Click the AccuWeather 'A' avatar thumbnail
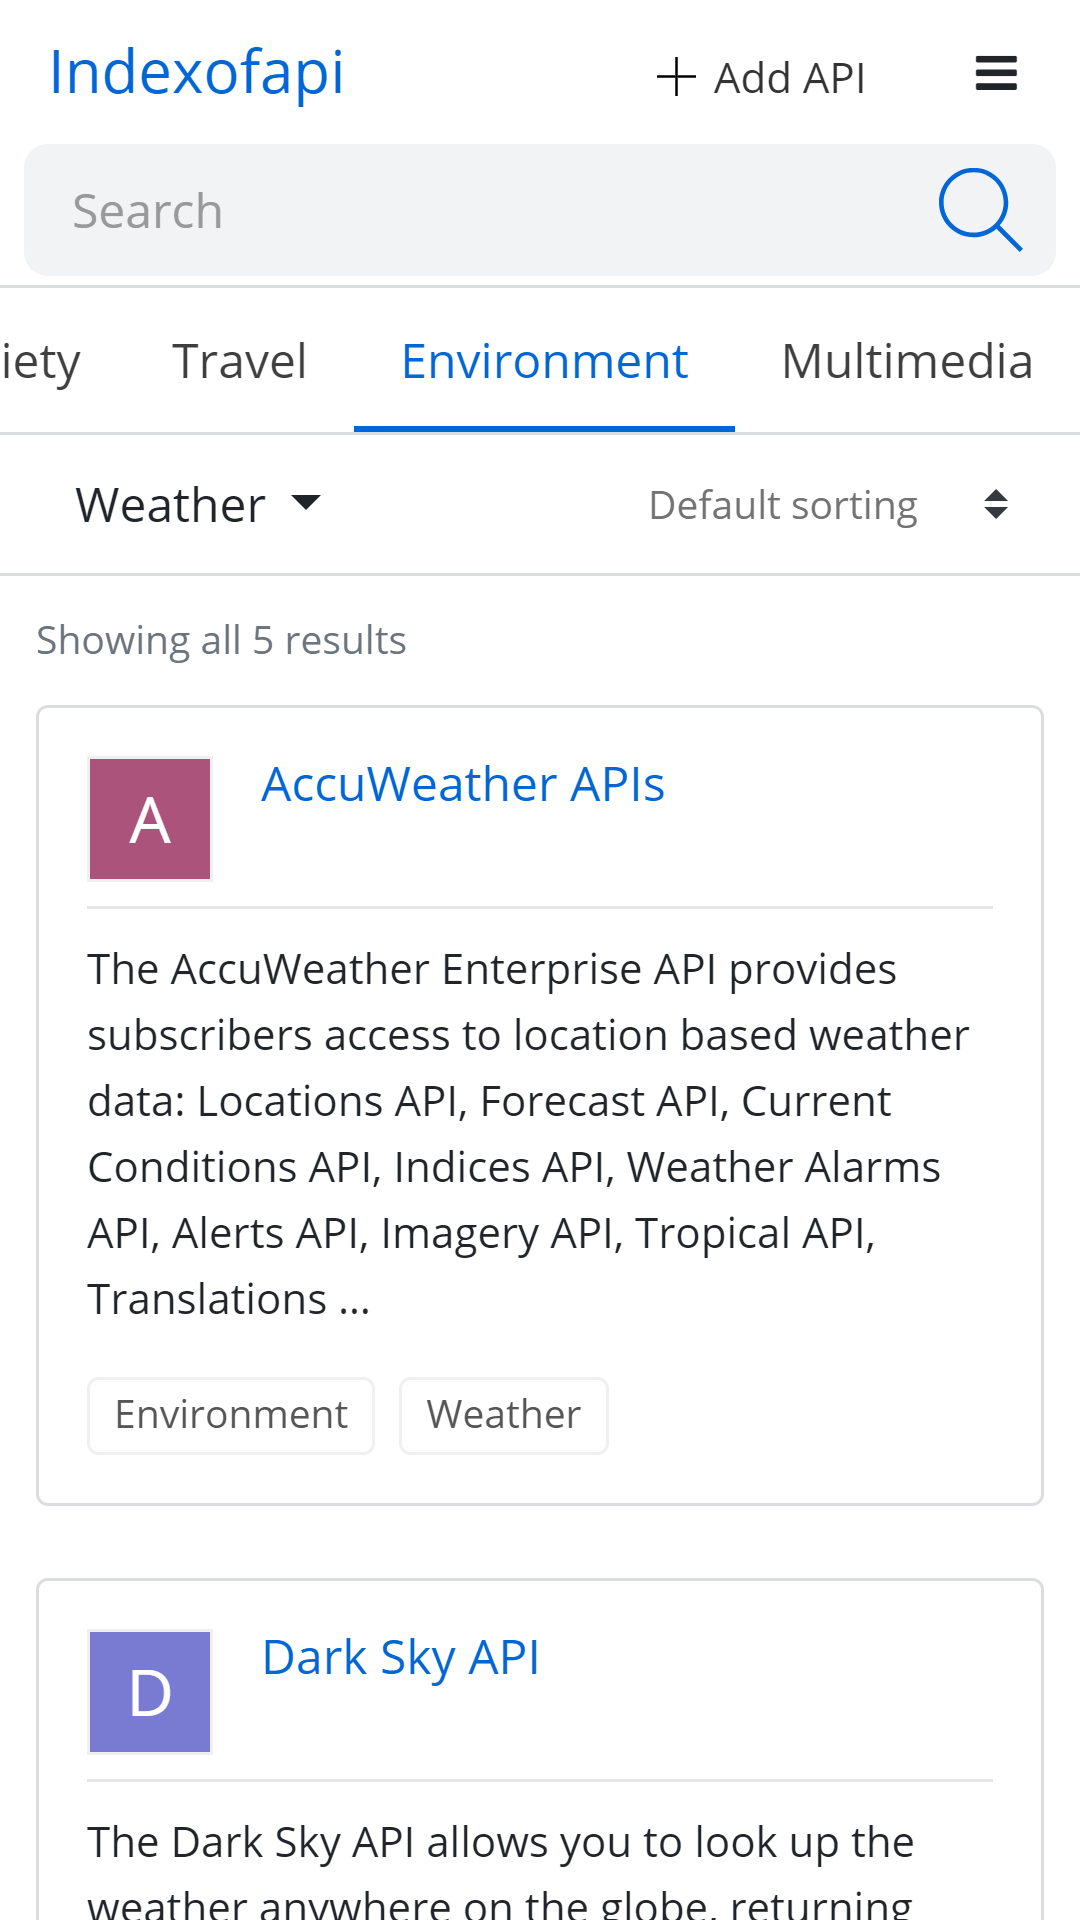The image size is (1080, 1920). 149,818
